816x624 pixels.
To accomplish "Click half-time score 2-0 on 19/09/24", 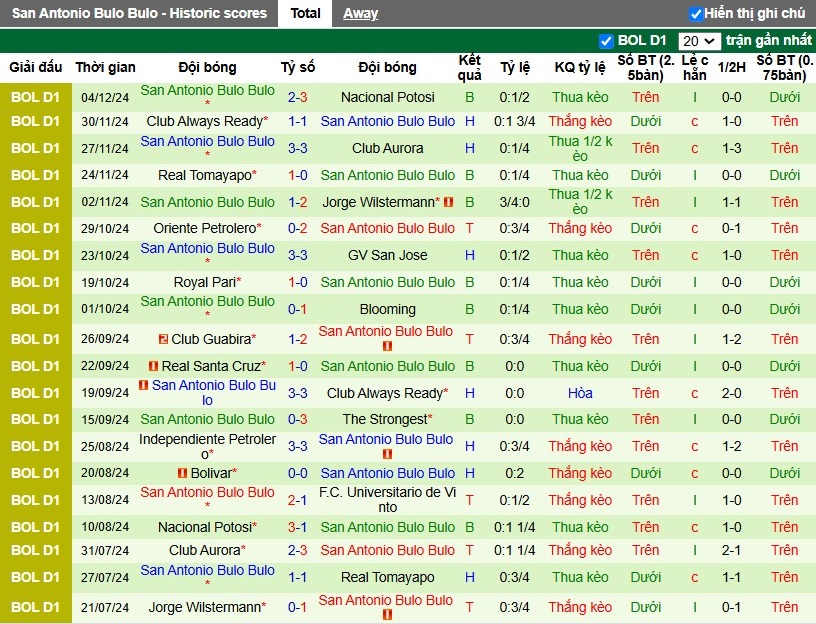I will click(731, 393).
